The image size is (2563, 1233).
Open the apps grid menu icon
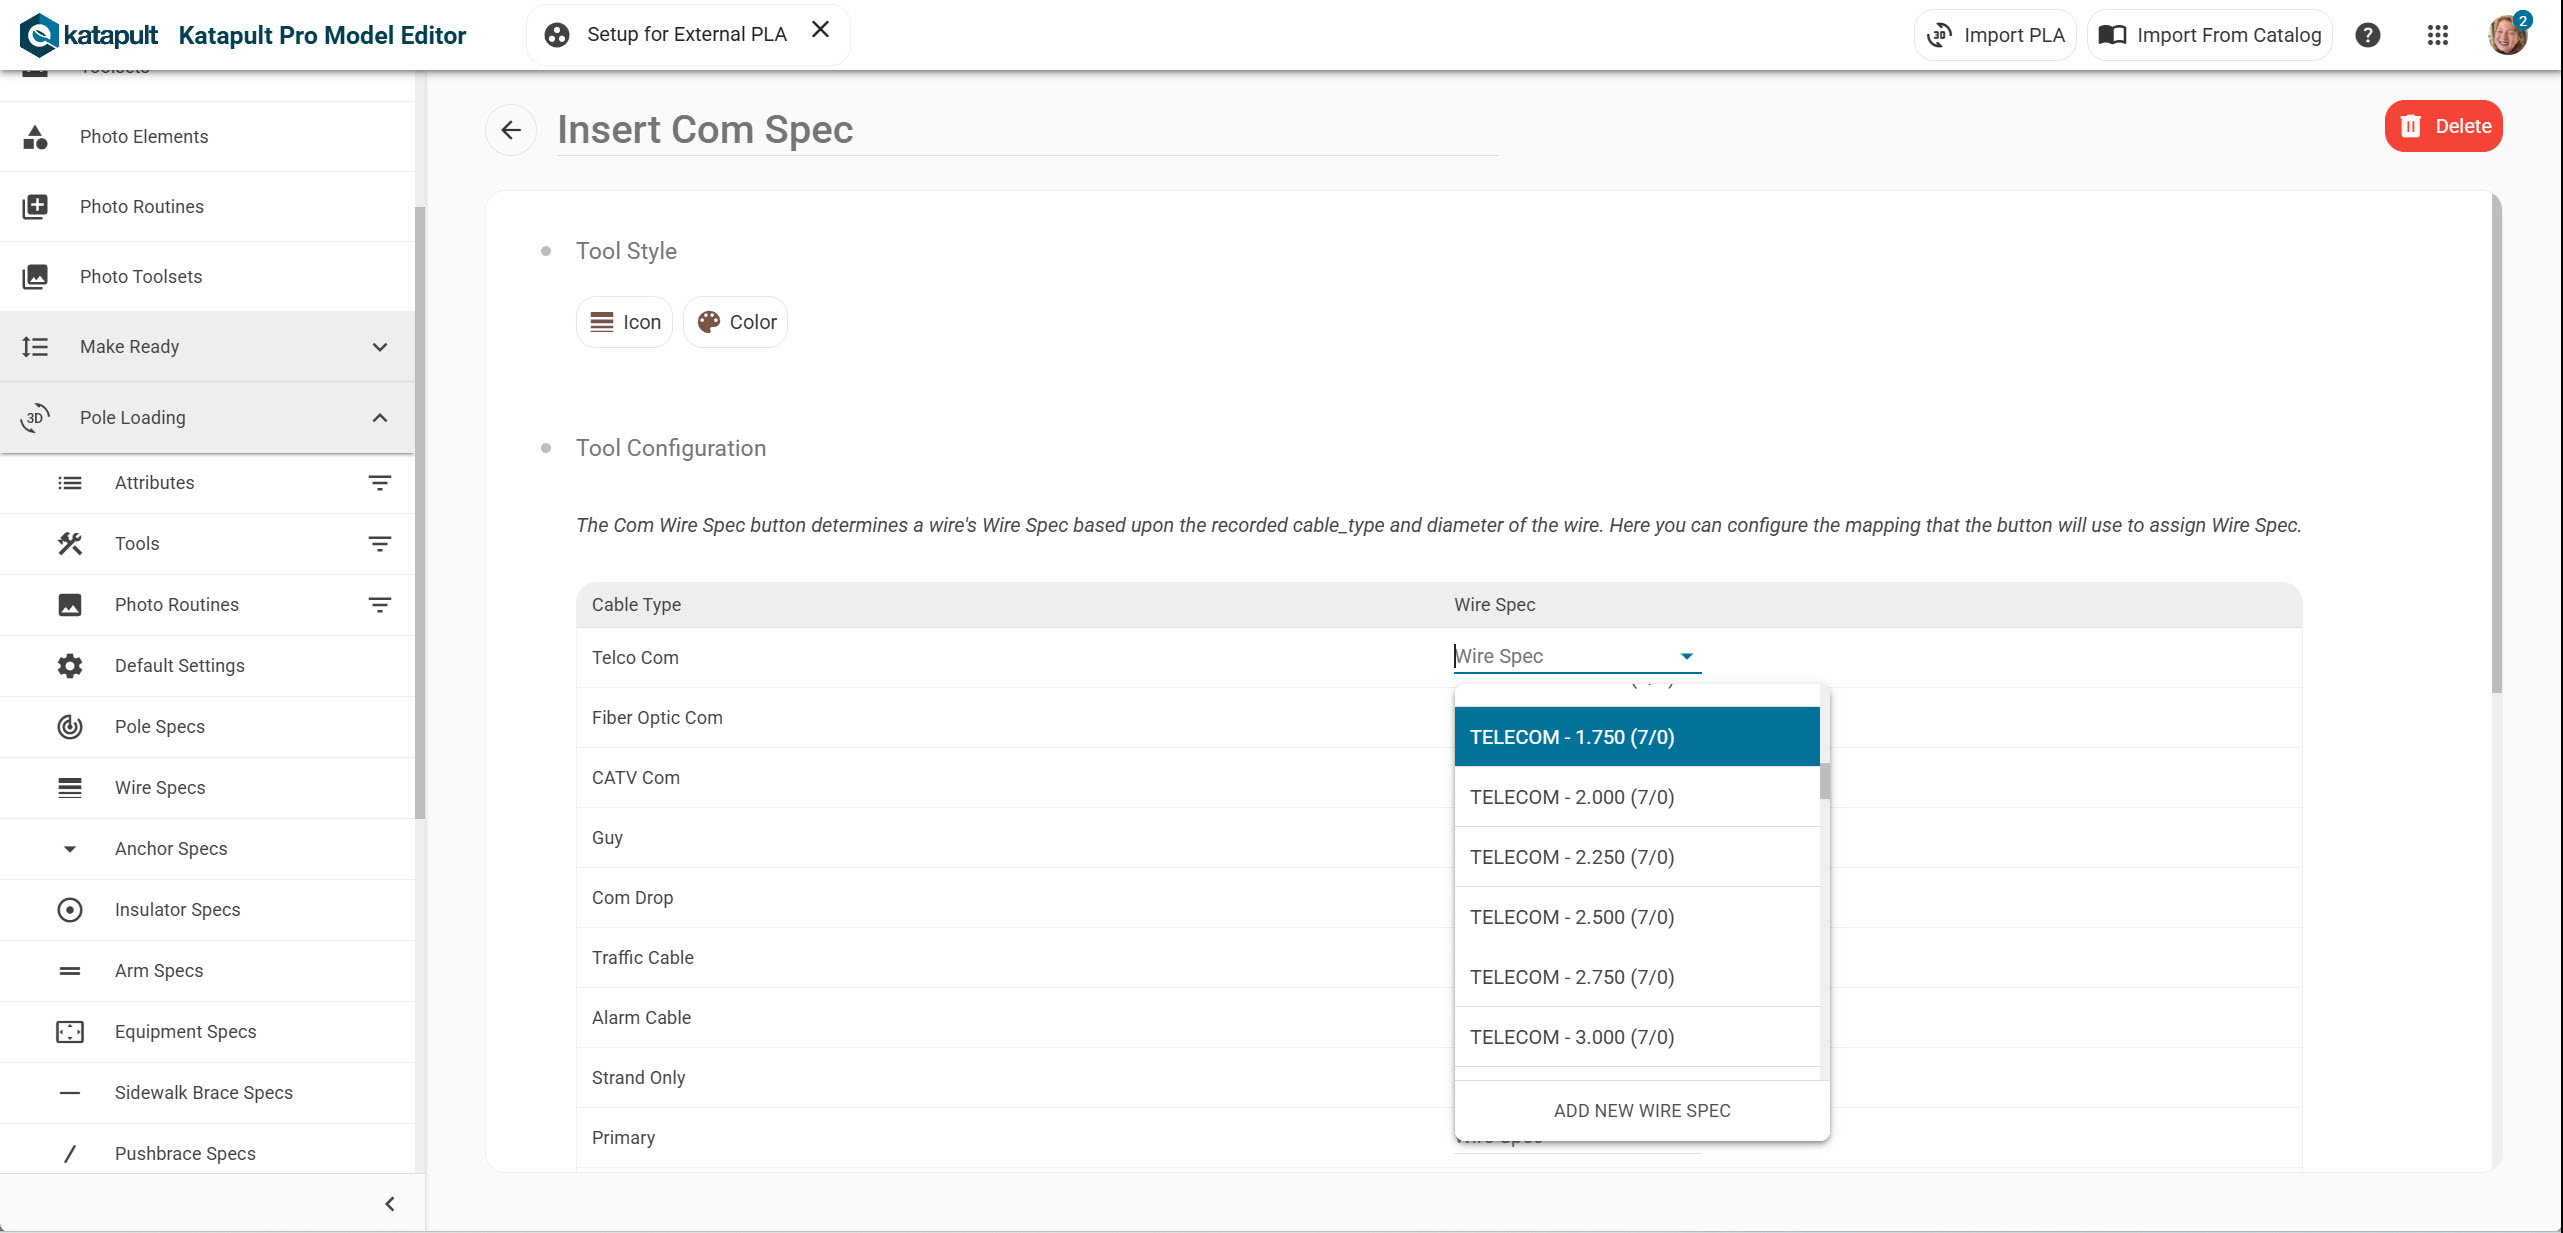tap(2437, 35)
